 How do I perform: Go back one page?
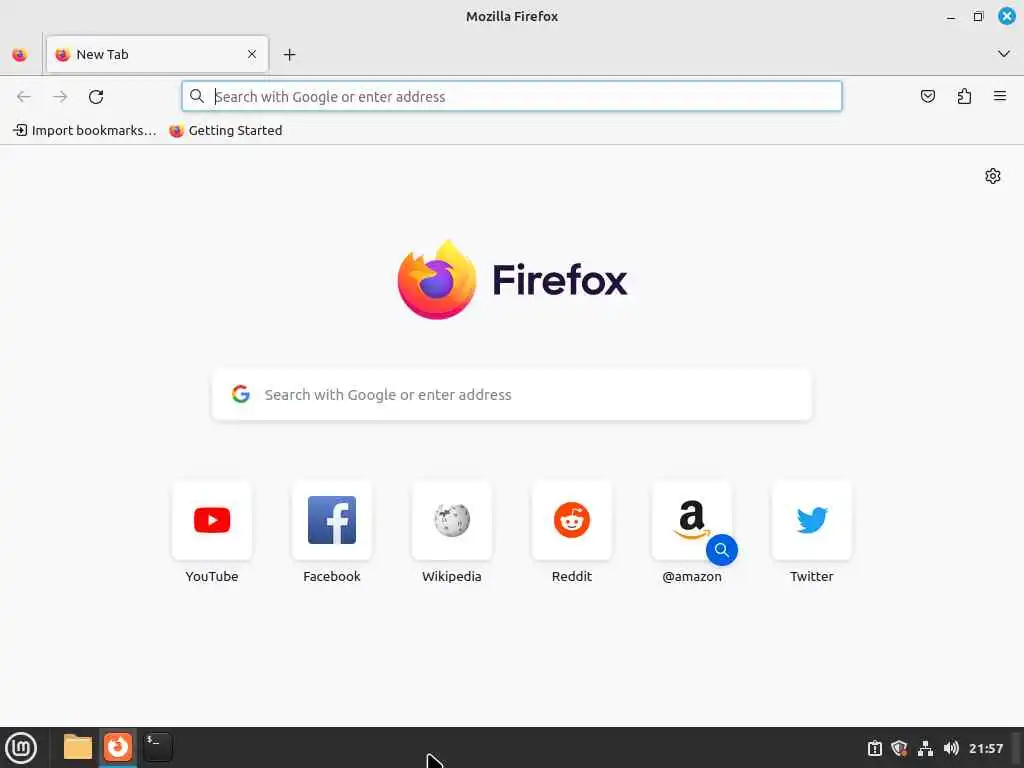click(x=24, y=97)
